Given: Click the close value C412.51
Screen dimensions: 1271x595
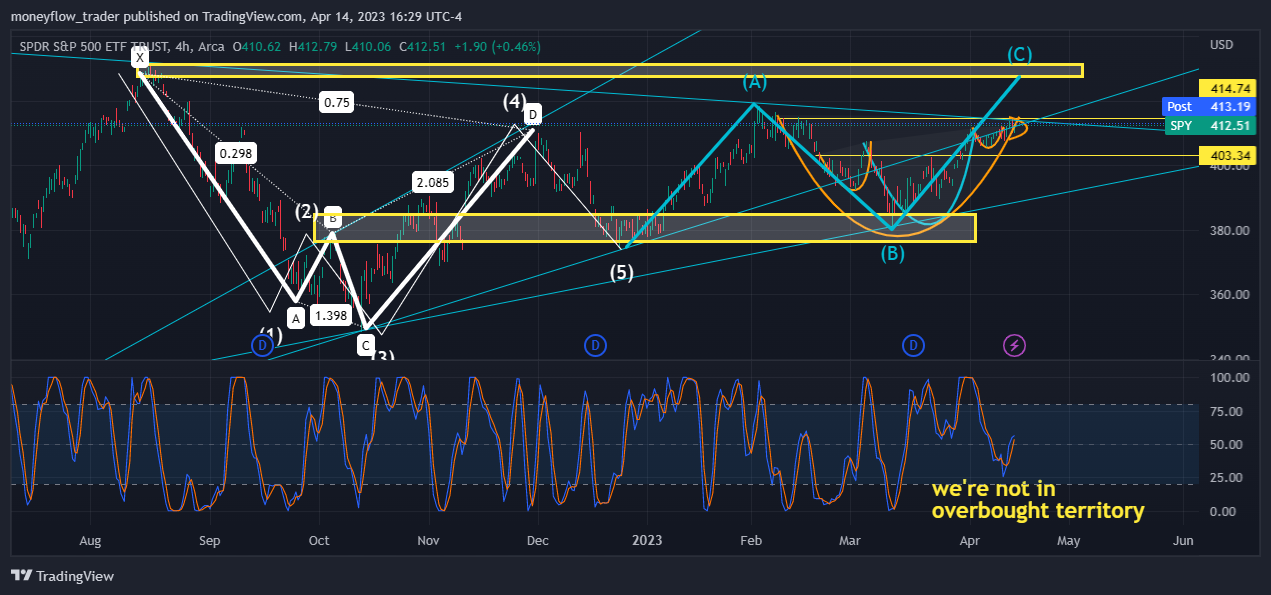Looking at the screenshot, I should (x=422, y=46).
